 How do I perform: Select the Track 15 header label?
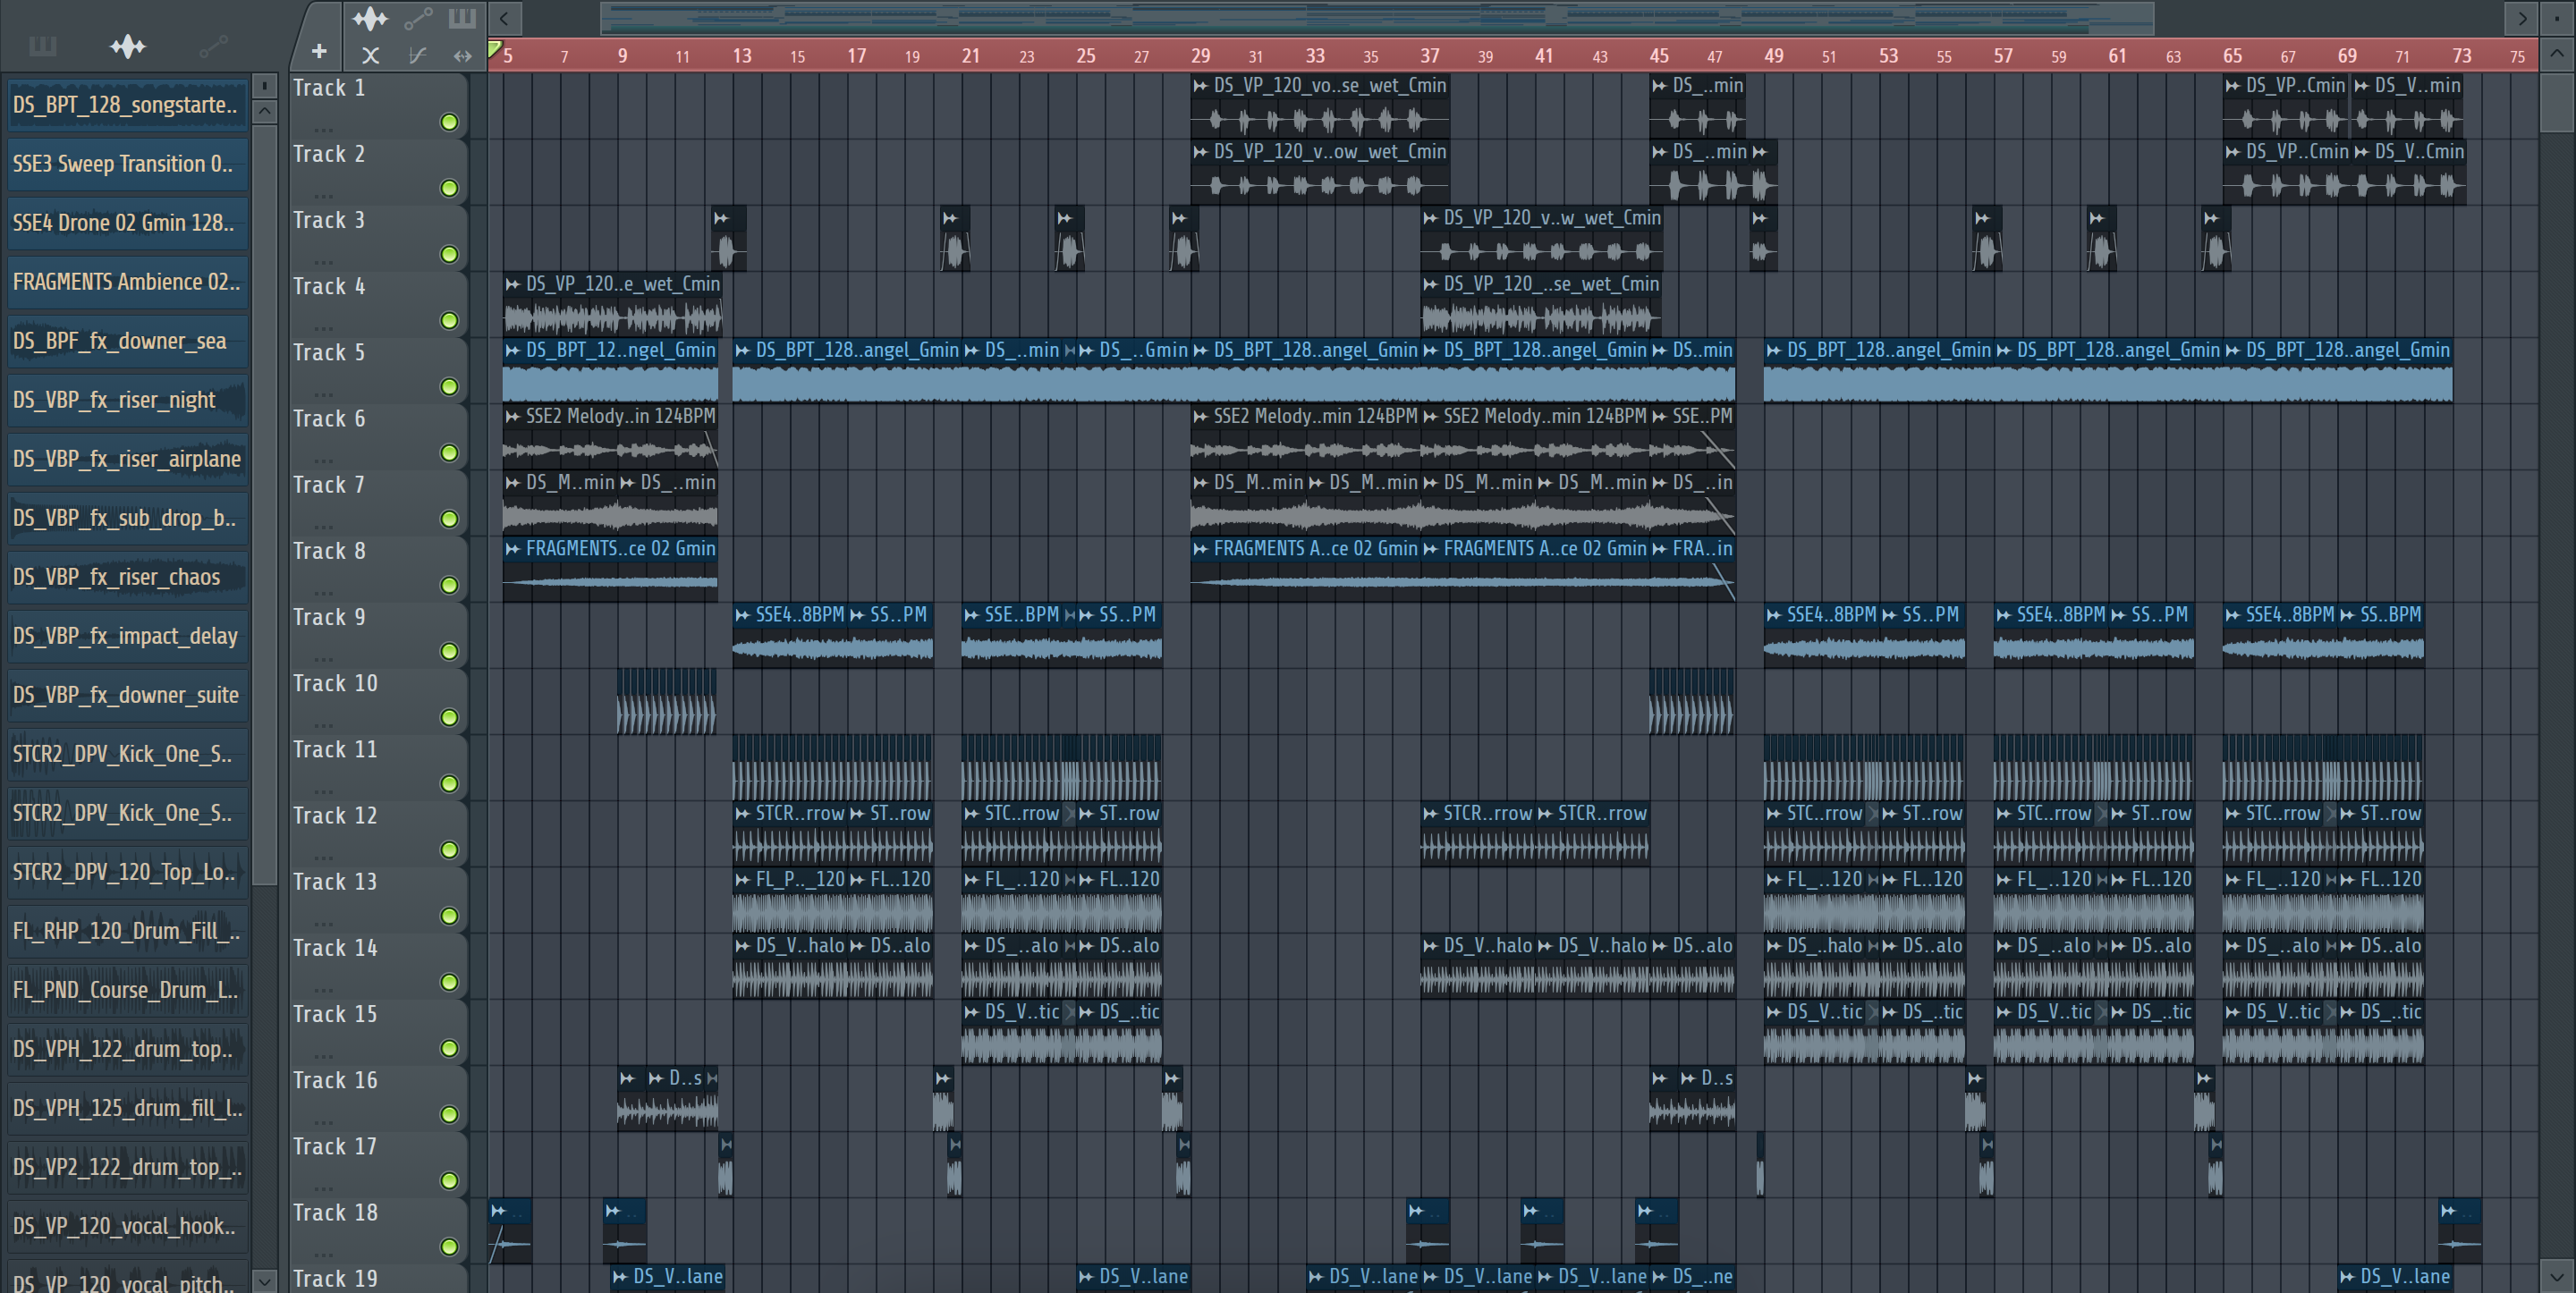coord(335,1014)
